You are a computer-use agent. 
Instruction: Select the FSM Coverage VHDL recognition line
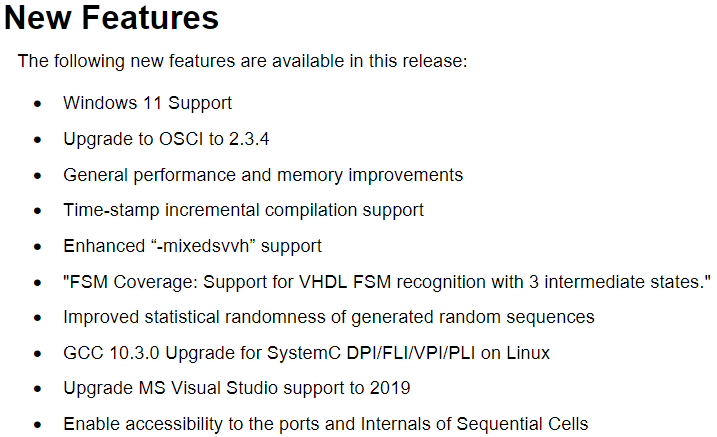tap(387, 282)
